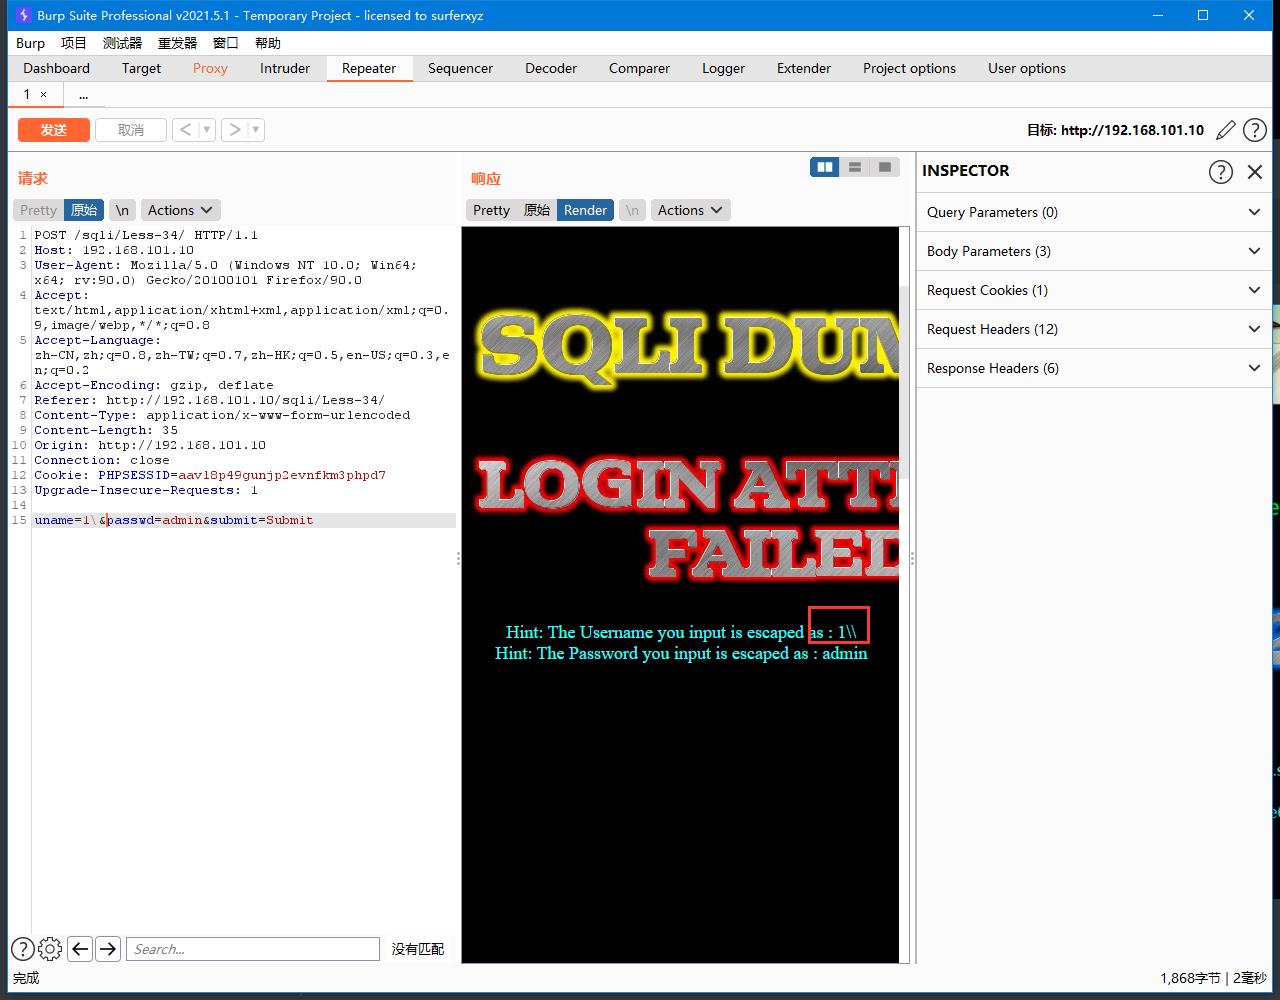Click the Burp Suite logo icon in title bar
Screen dimensions: 1280x1000
point(23,15)
